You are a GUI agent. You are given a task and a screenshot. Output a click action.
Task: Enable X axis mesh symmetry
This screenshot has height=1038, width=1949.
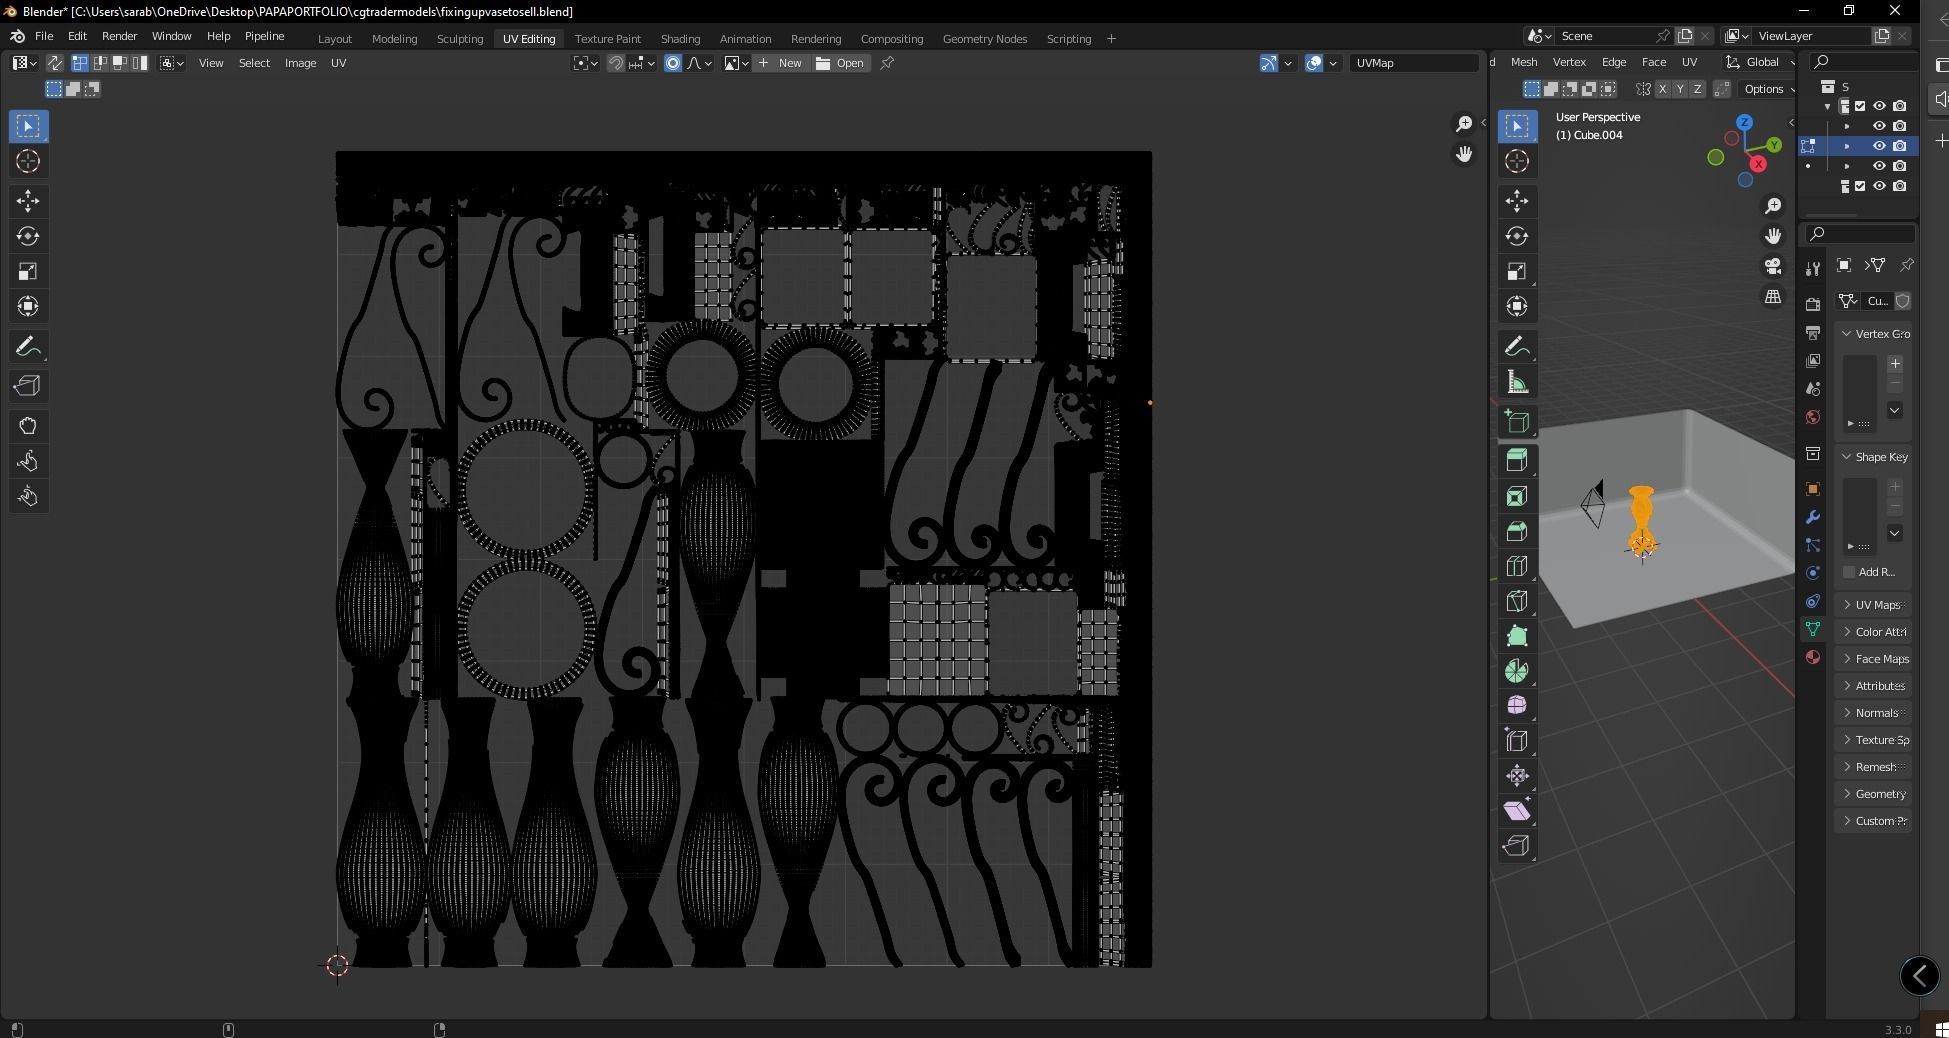[1663, 89]
